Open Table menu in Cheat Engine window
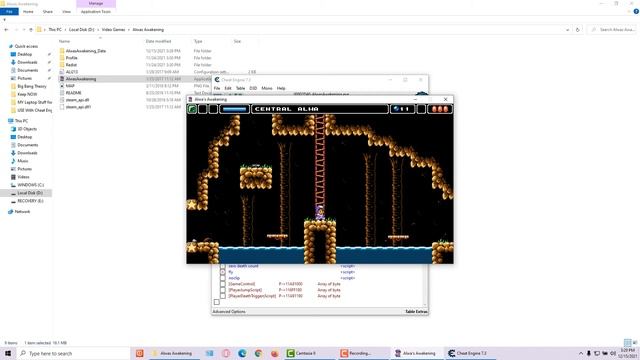Screen dimensions: 640x360 pos(240,88)
